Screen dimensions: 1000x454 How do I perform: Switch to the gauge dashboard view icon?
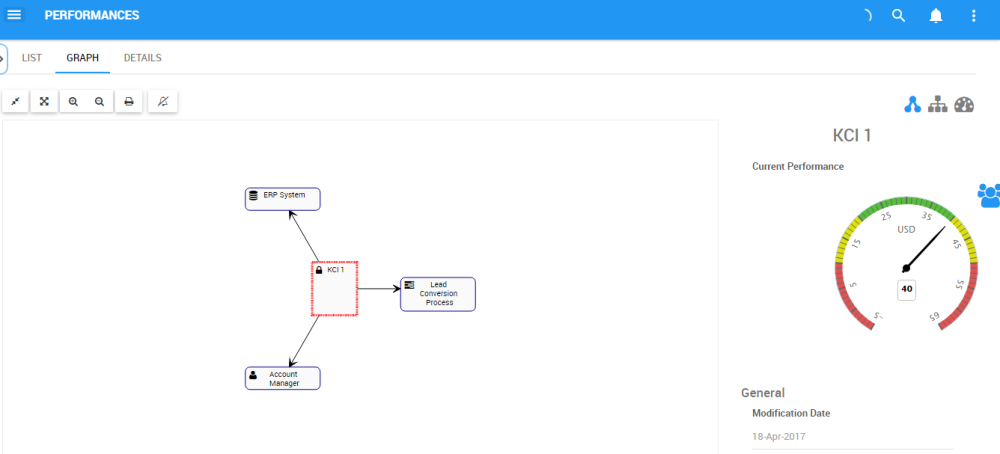pos(964,105)
